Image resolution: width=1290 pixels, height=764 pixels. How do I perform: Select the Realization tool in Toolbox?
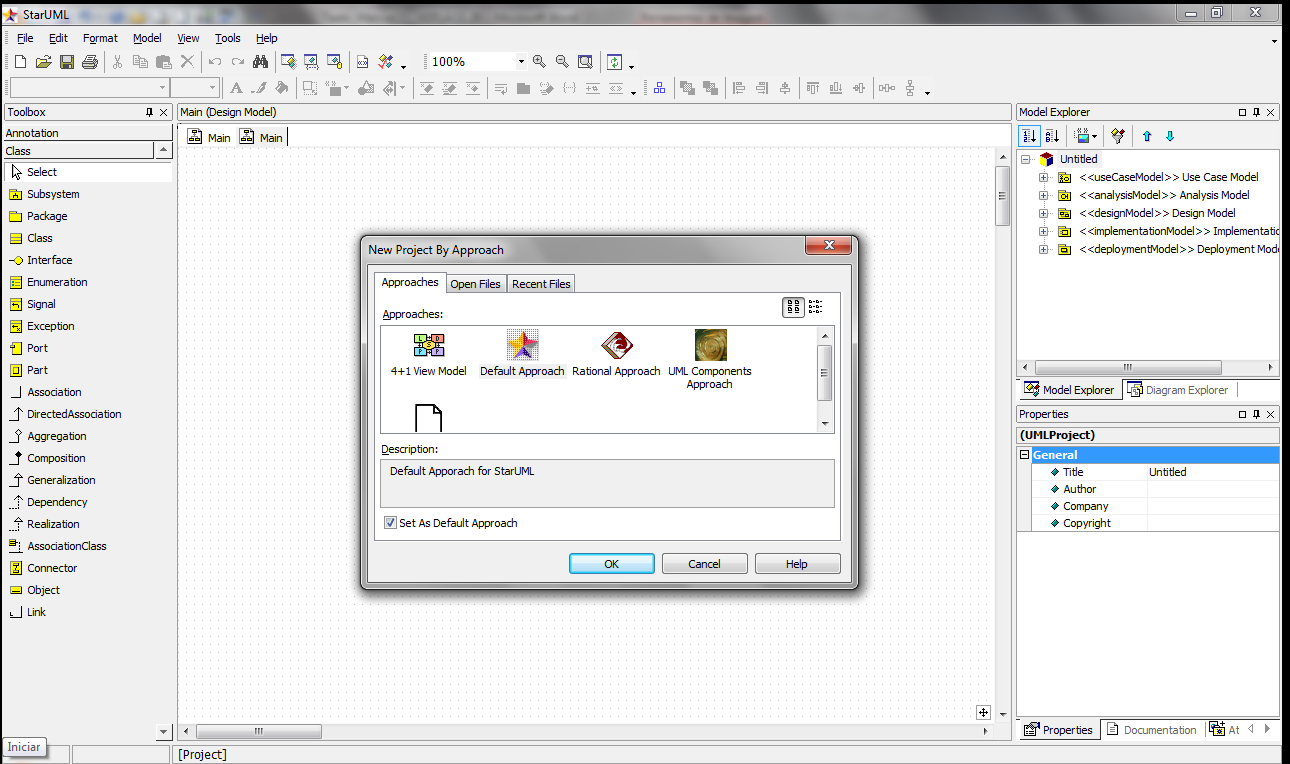tap(53, 524)
